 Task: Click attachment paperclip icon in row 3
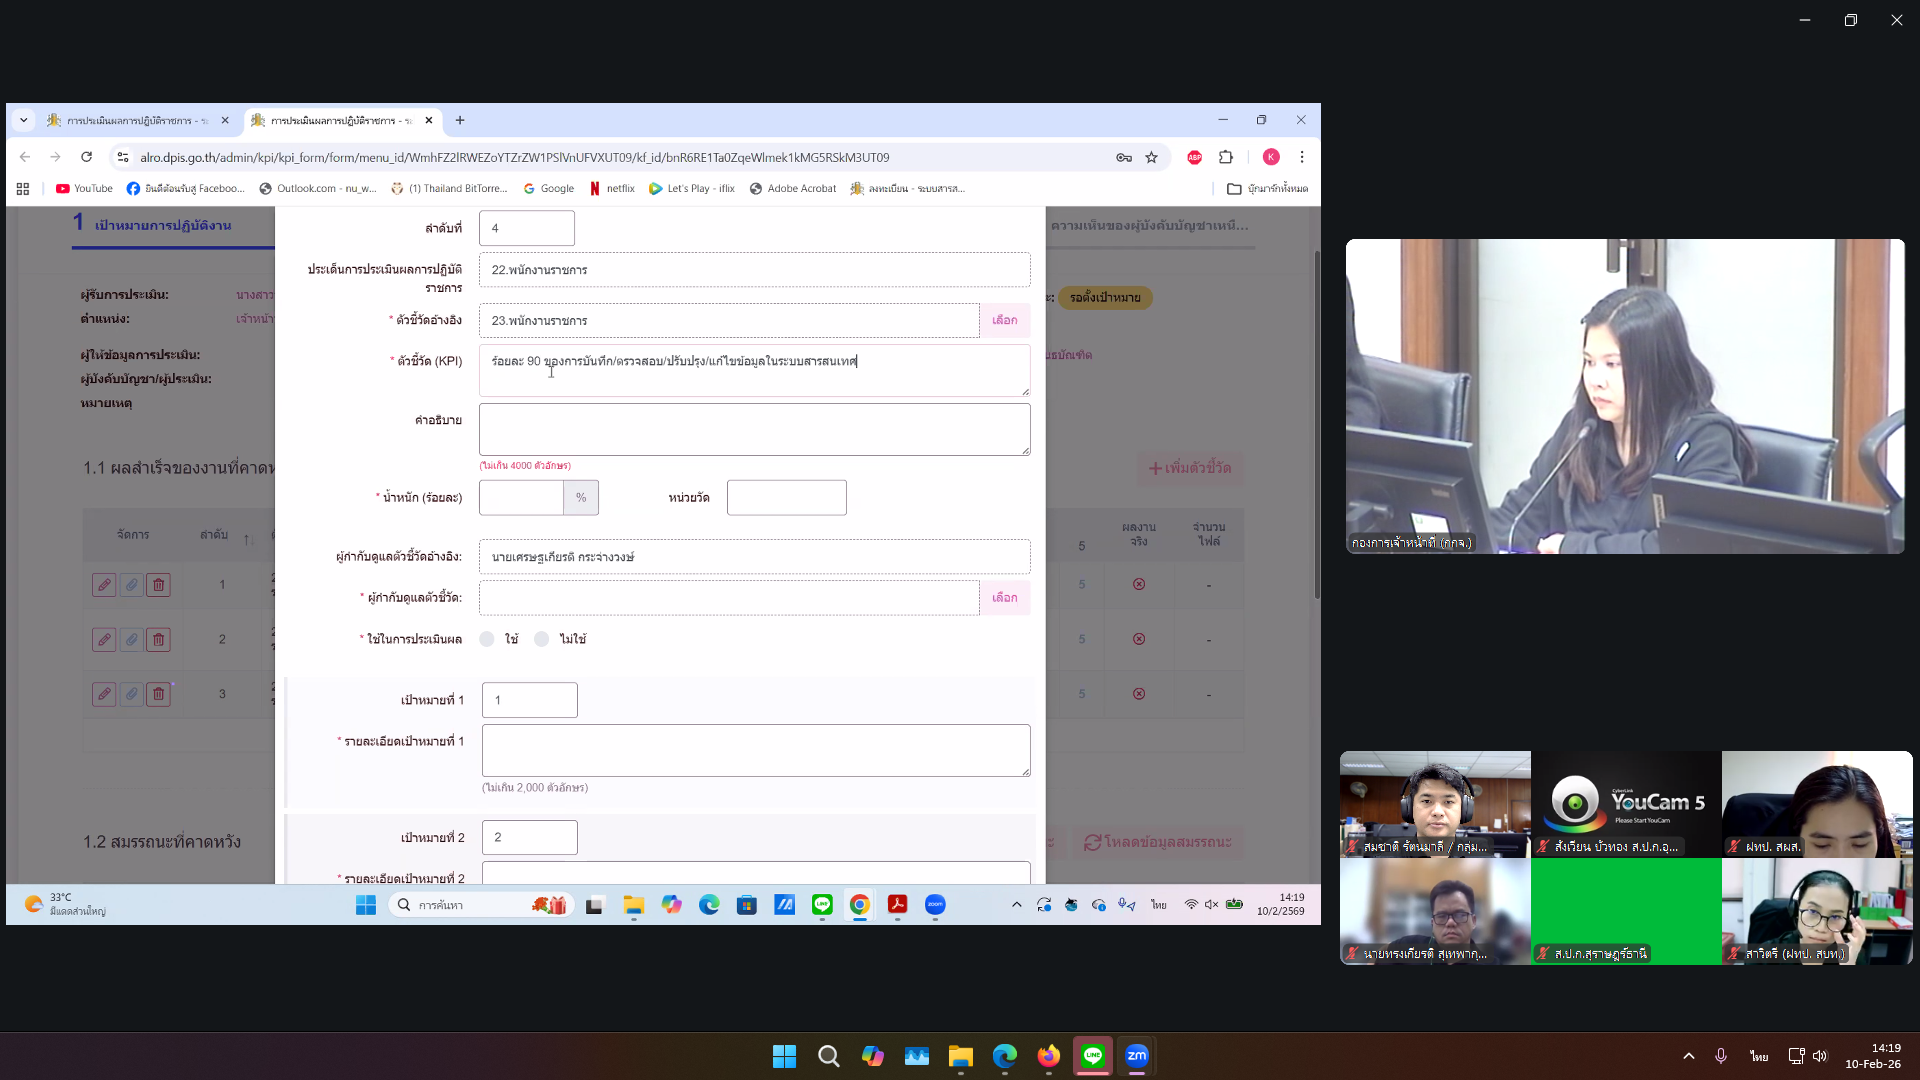tap(131, 694)
